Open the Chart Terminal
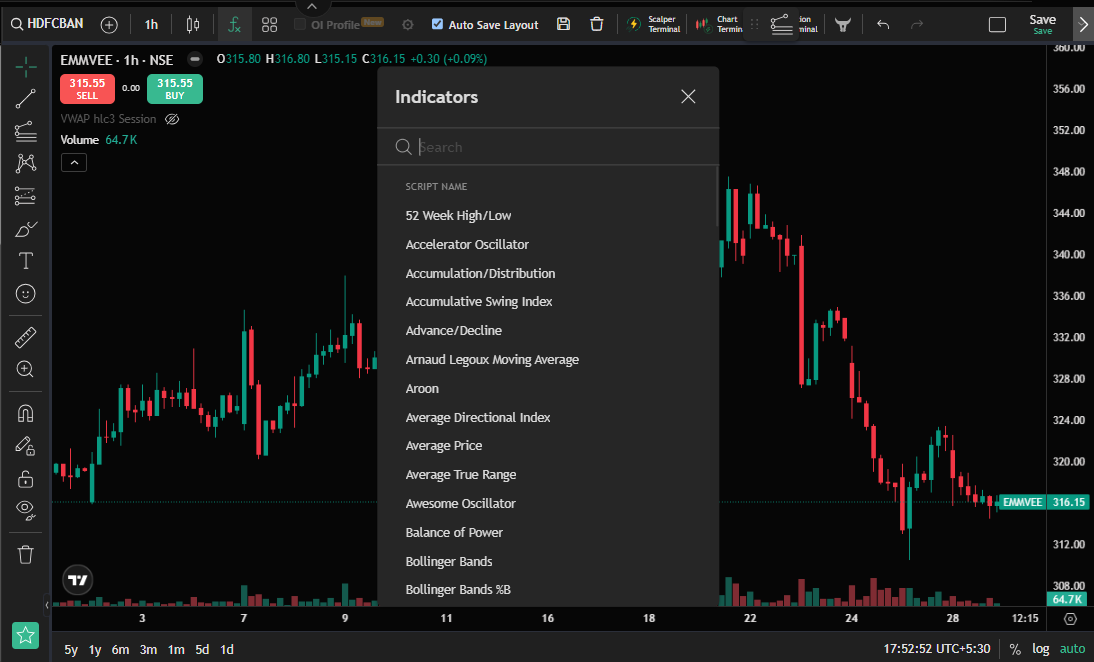 [719, 24]
